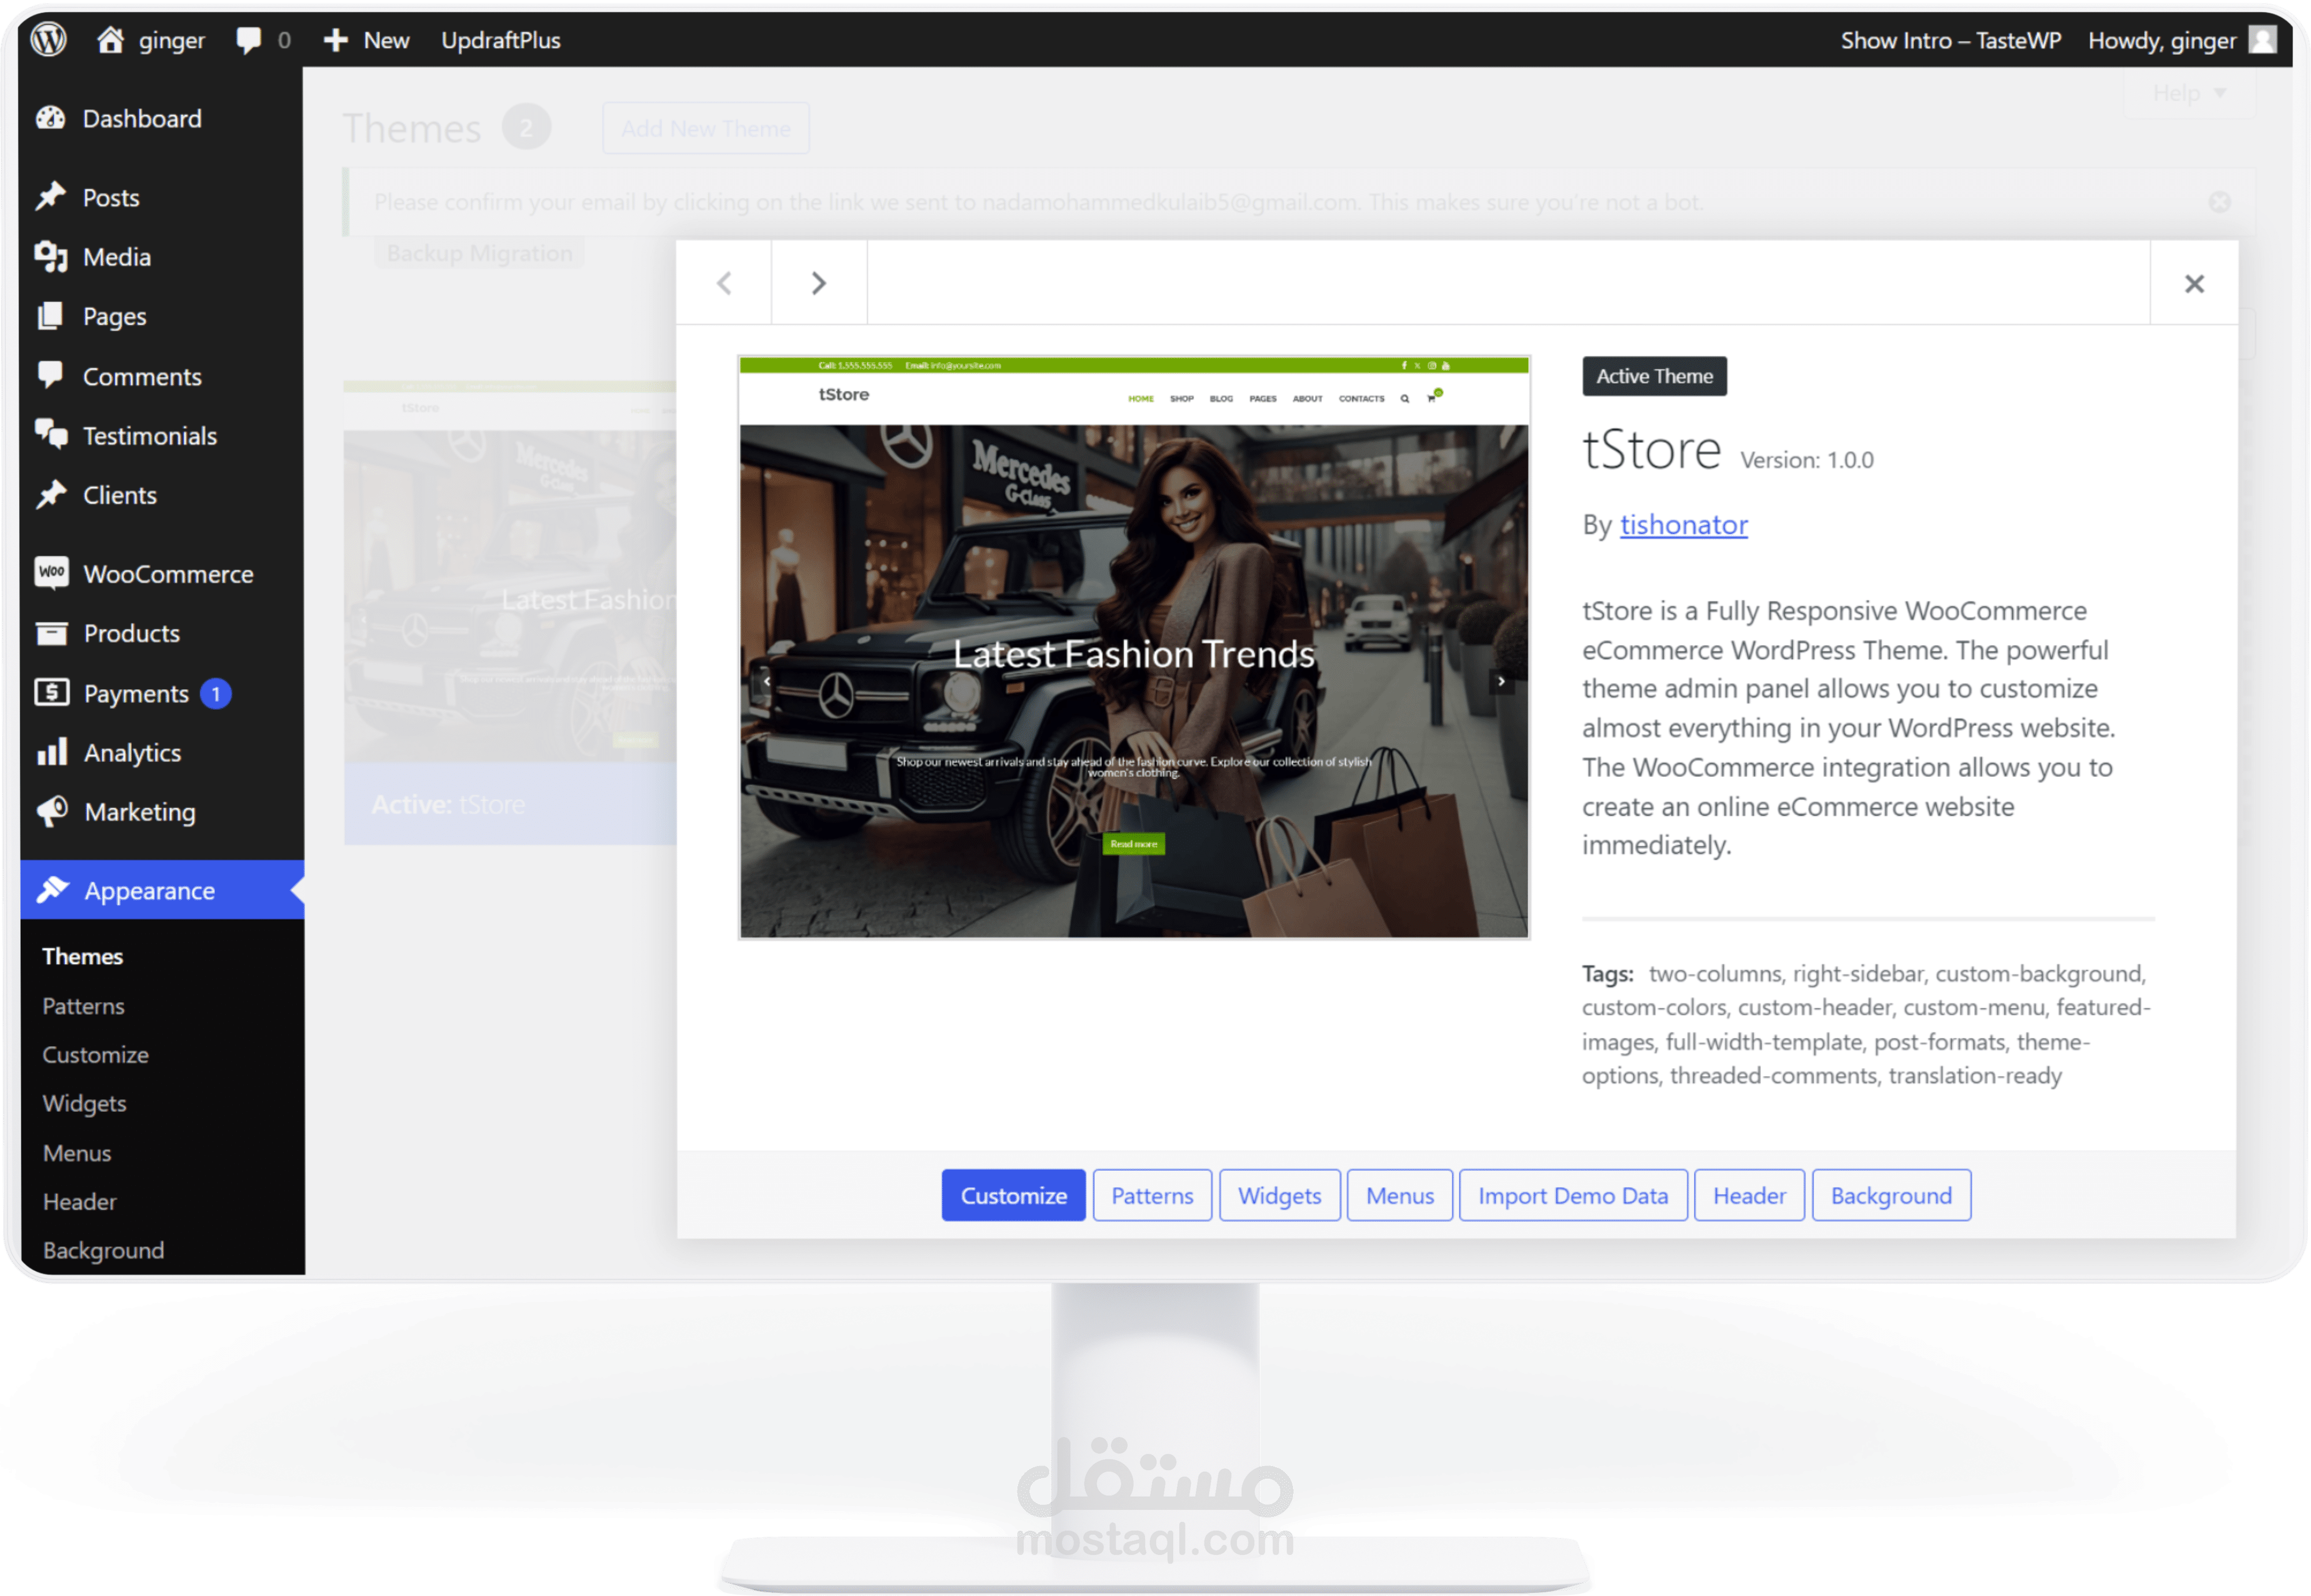2311x1596 pixels.
Task: Dismiss the email confirmation notice
Action: tap(2220, 202)
